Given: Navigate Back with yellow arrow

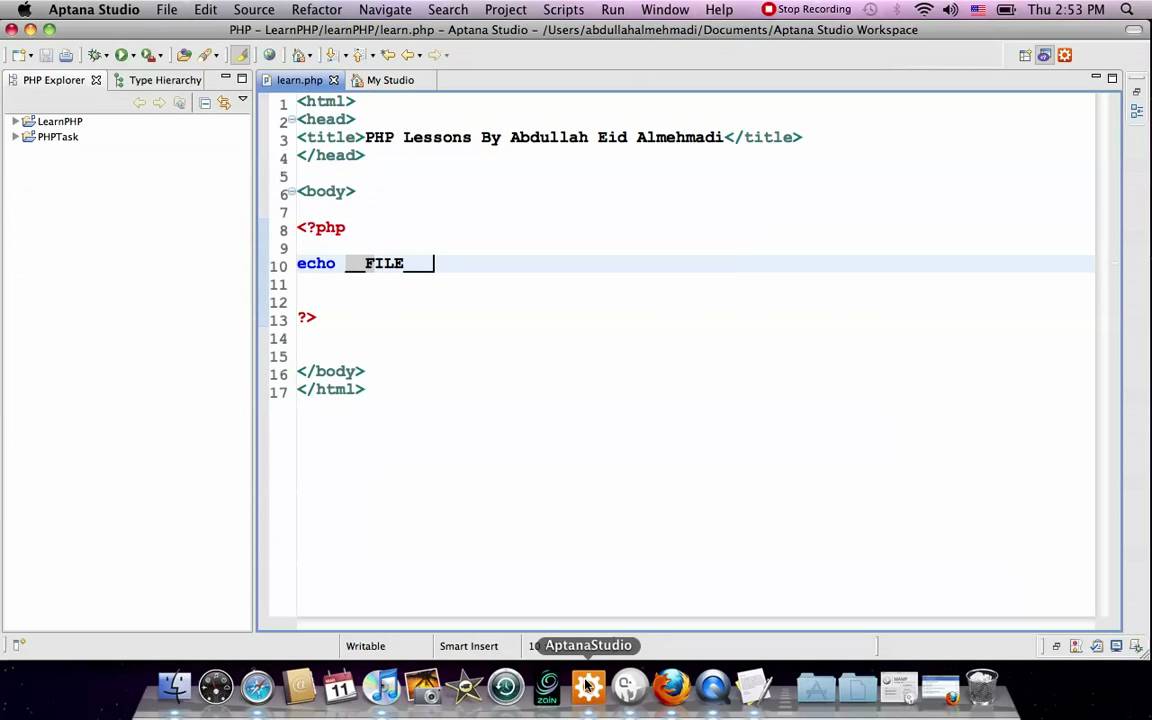Looking at the screenshot, I should click(x=407, y=55).
